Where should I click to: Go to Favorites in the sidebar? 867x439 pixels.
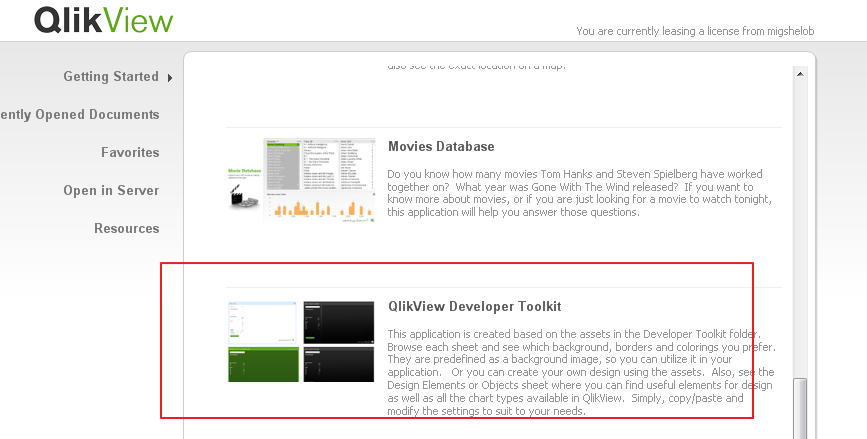(x=130, y=153)
